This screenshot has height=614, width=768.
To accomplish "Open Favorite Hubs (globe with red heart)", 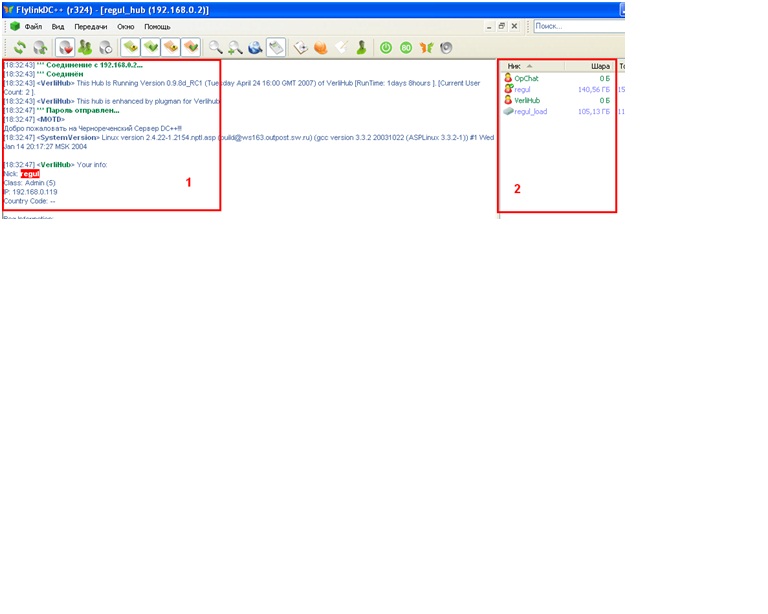I will (65, 47).
